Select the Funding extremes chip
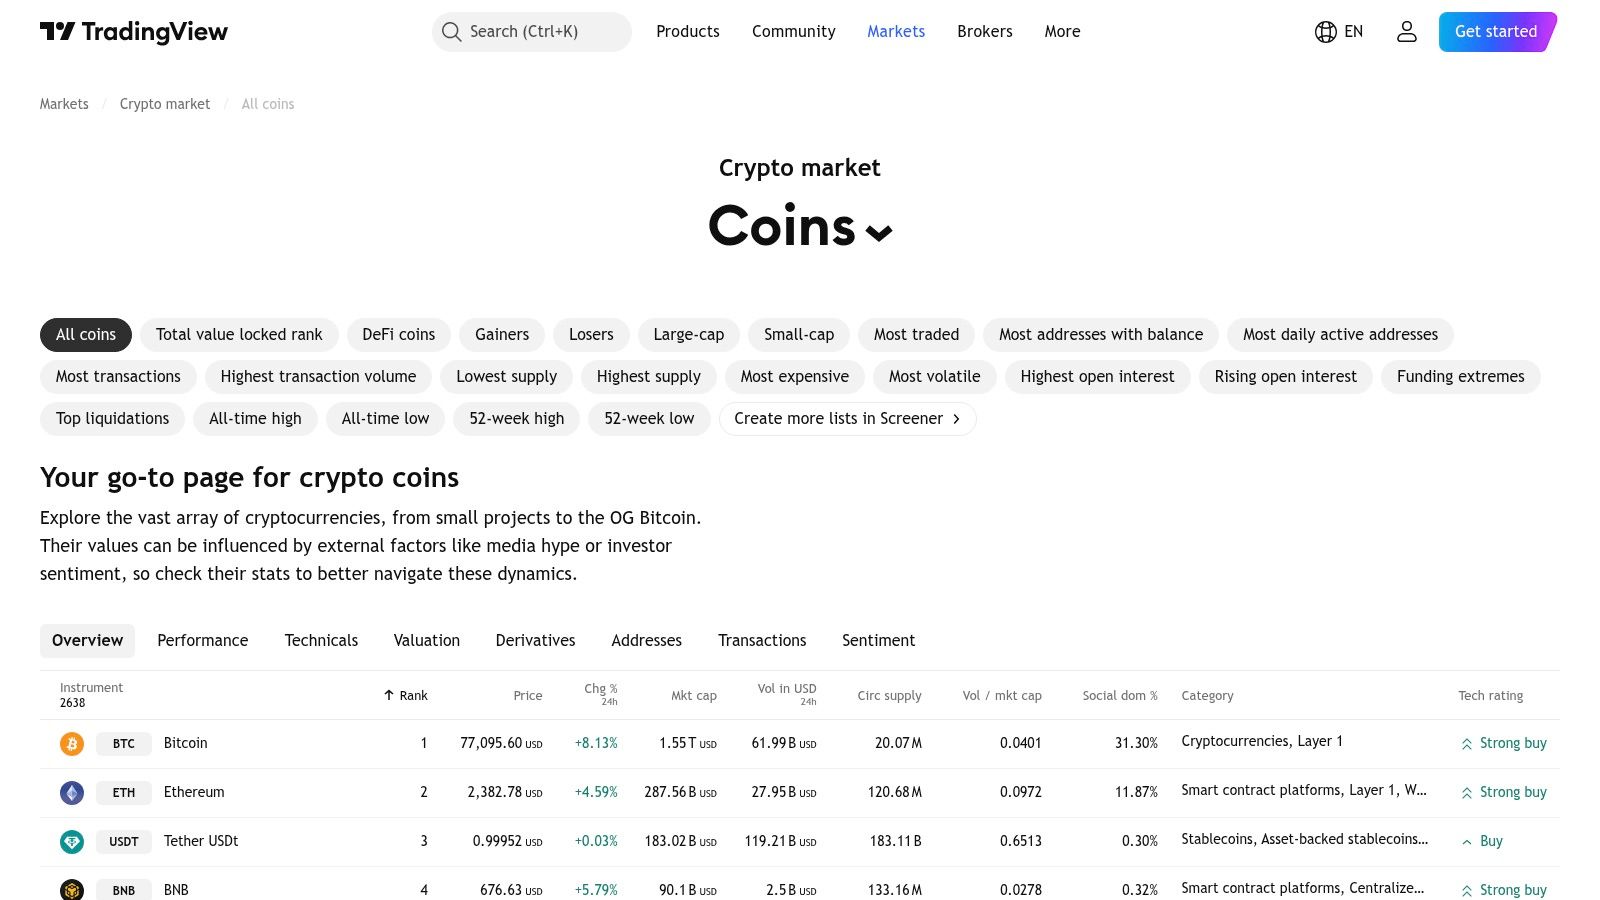1600x900 pixels. click(x=1461, y=377)
